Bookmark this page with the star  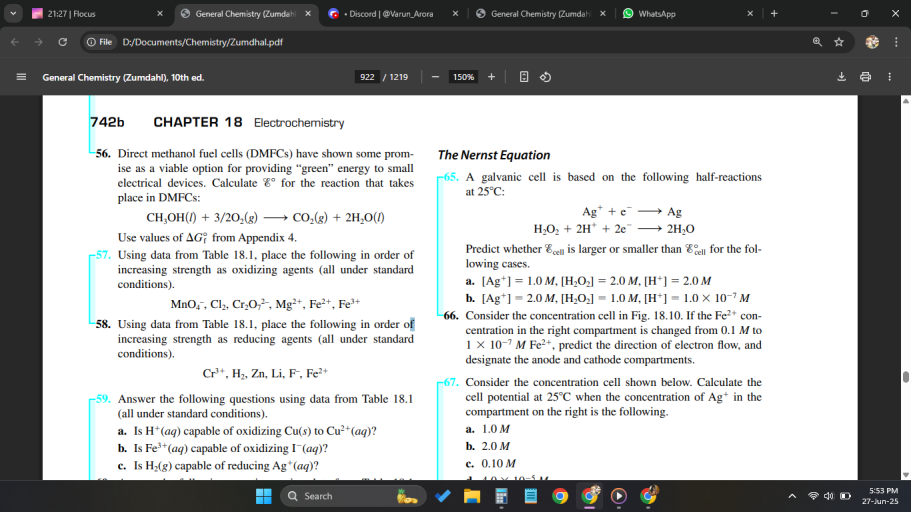(839, 42)
